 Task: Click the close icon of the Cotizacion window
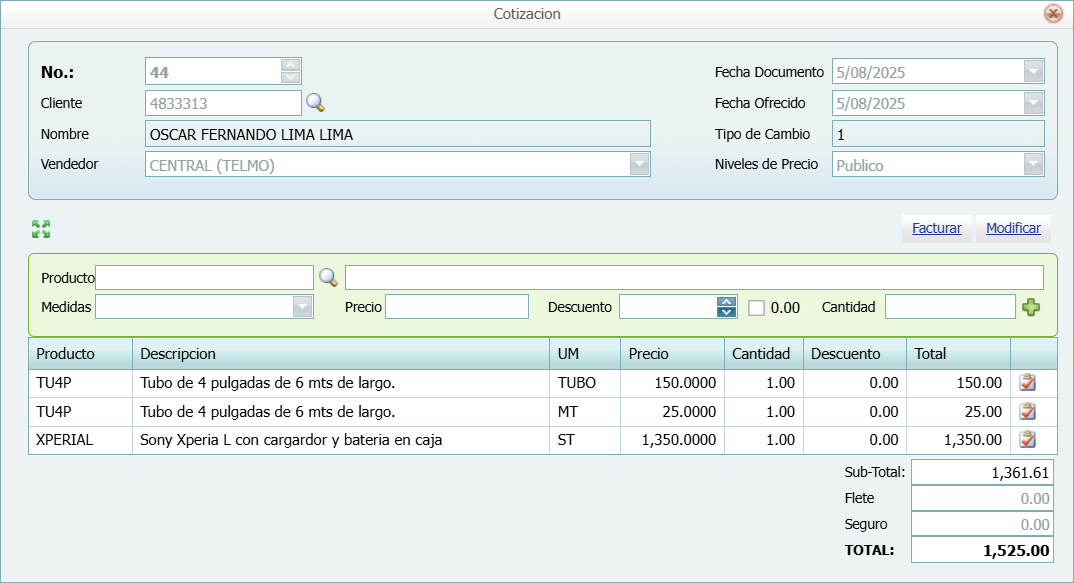(1052, 14)
